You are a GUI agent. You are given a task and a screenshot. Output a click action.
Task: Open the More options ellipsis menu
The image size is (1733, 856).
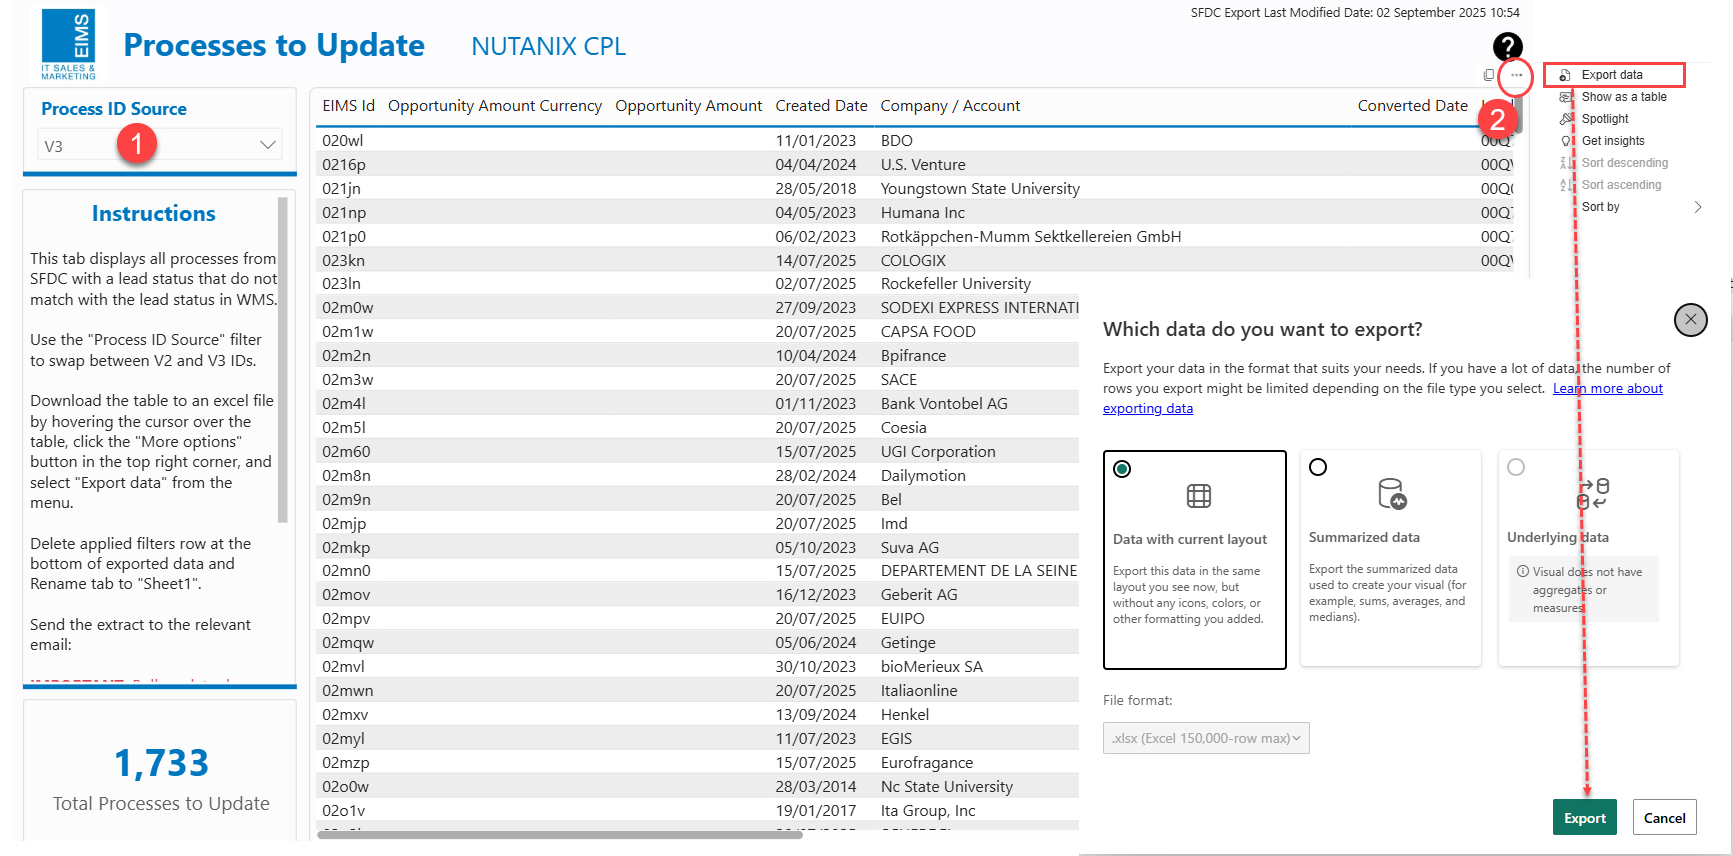click(1516, 76)
